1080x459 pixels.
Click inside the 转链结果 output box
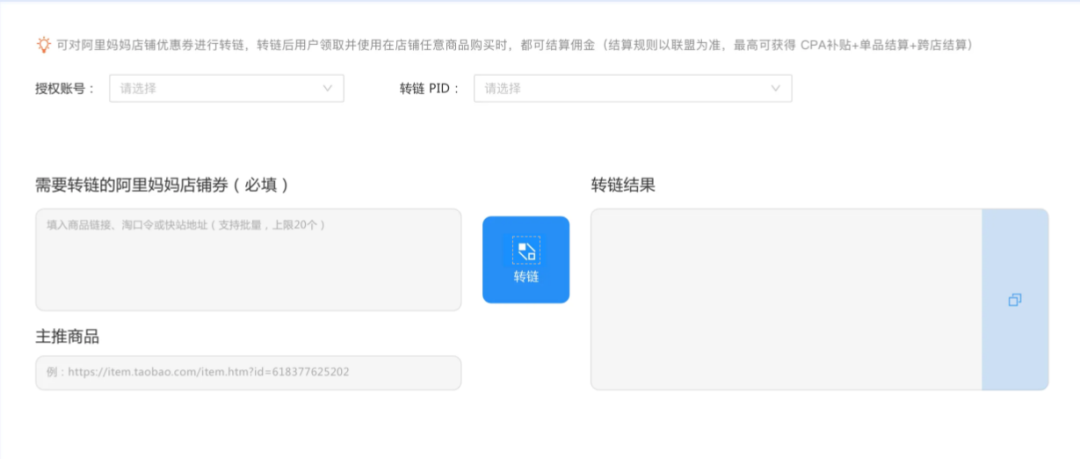[786, 300]
